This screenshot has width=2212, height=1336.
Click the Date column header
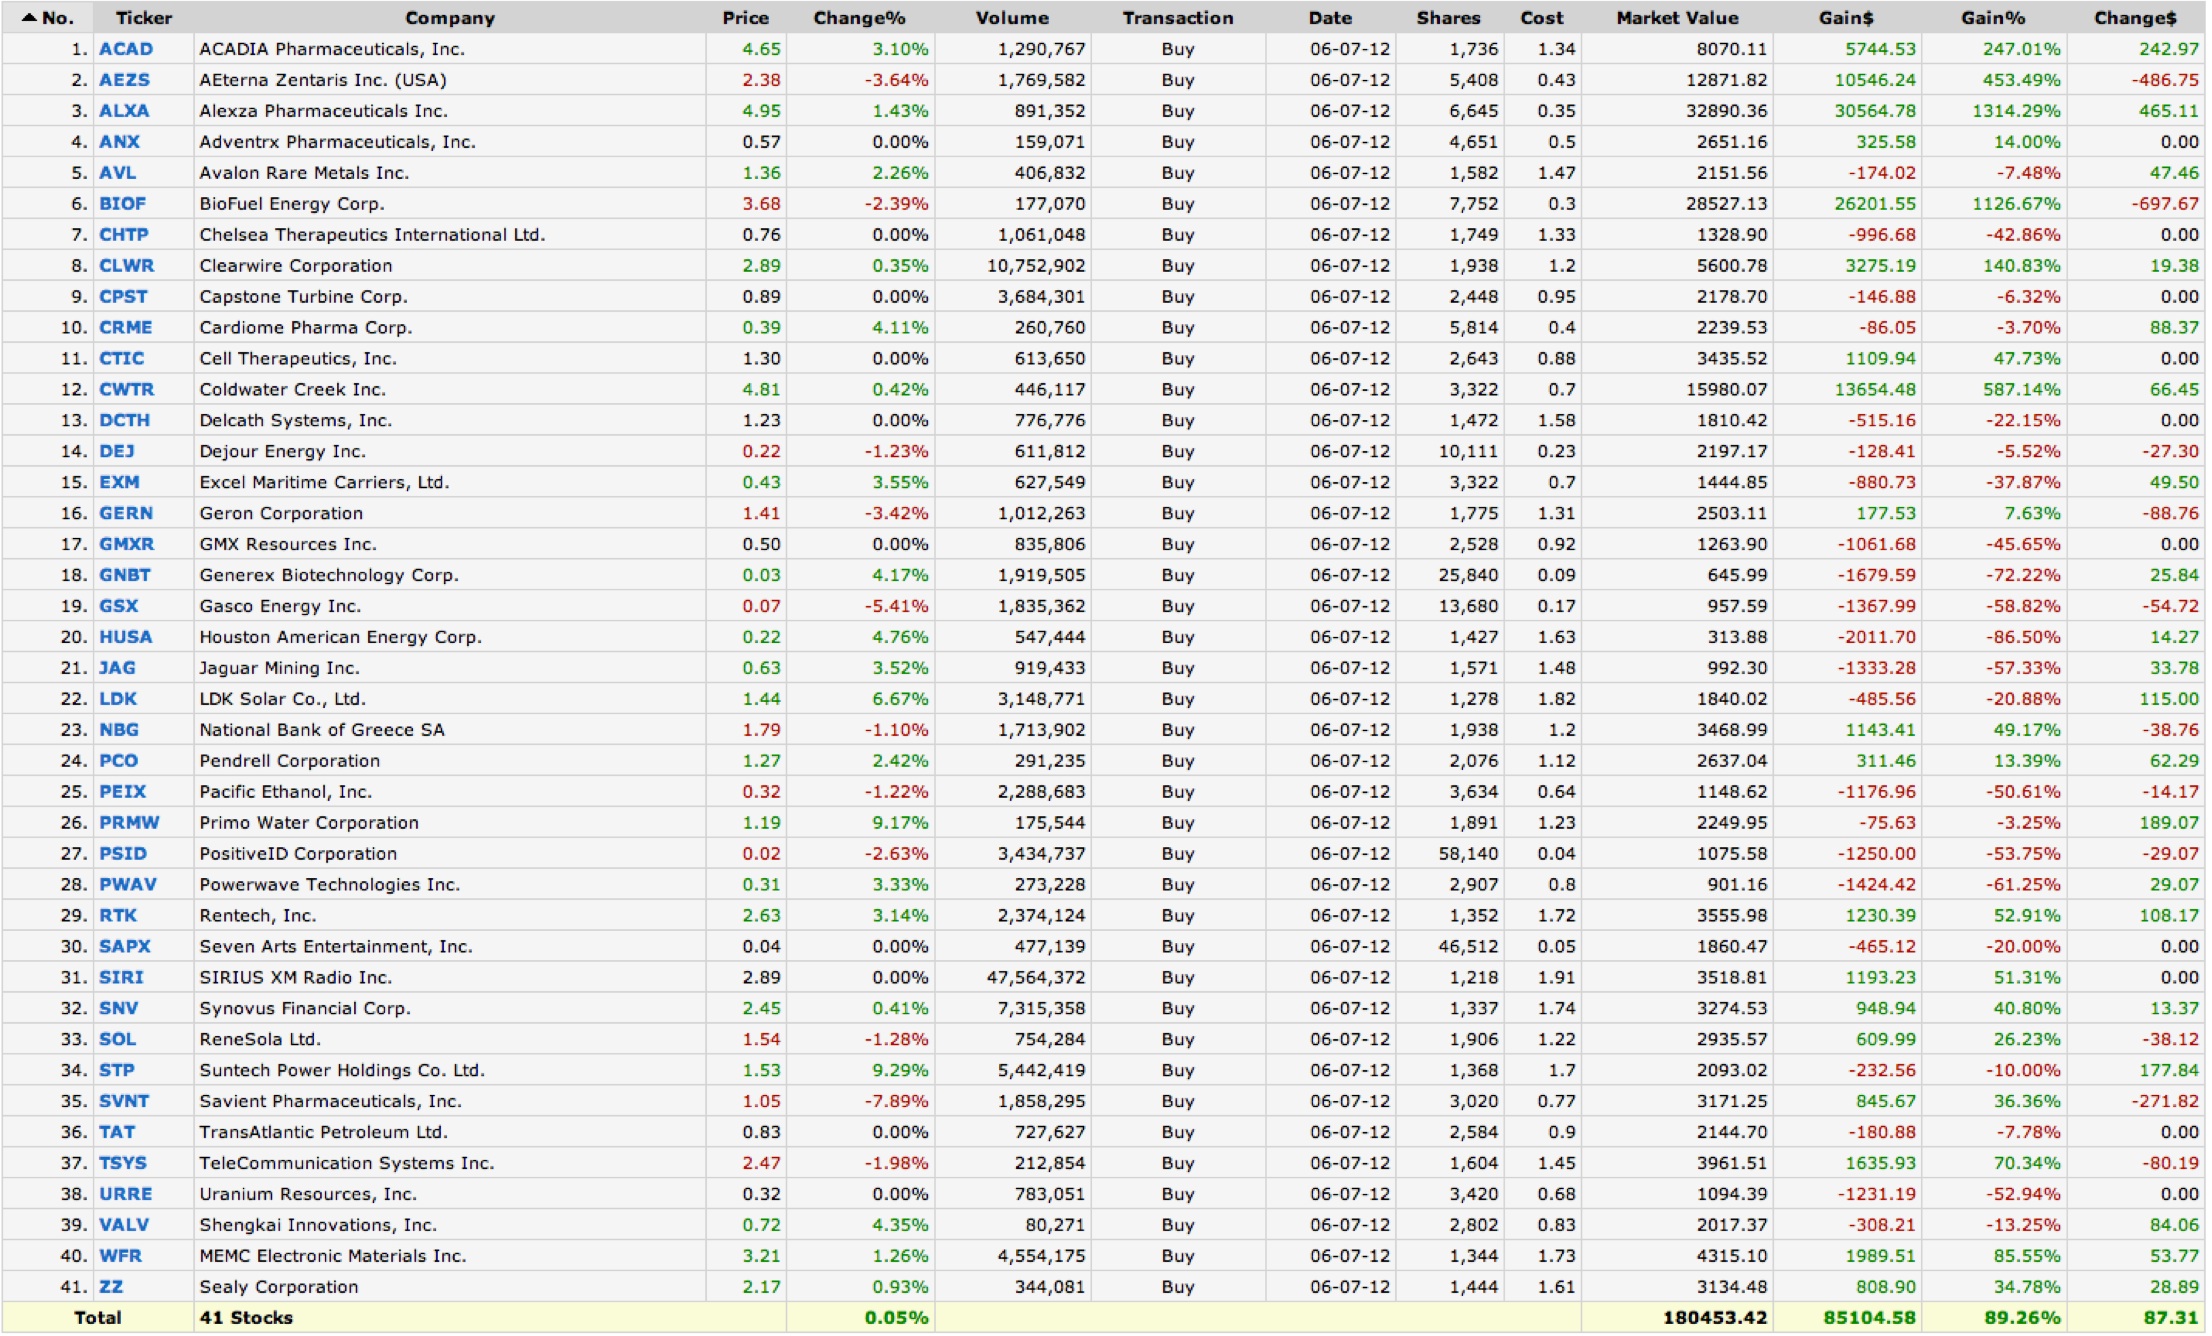pos(1330,18)
